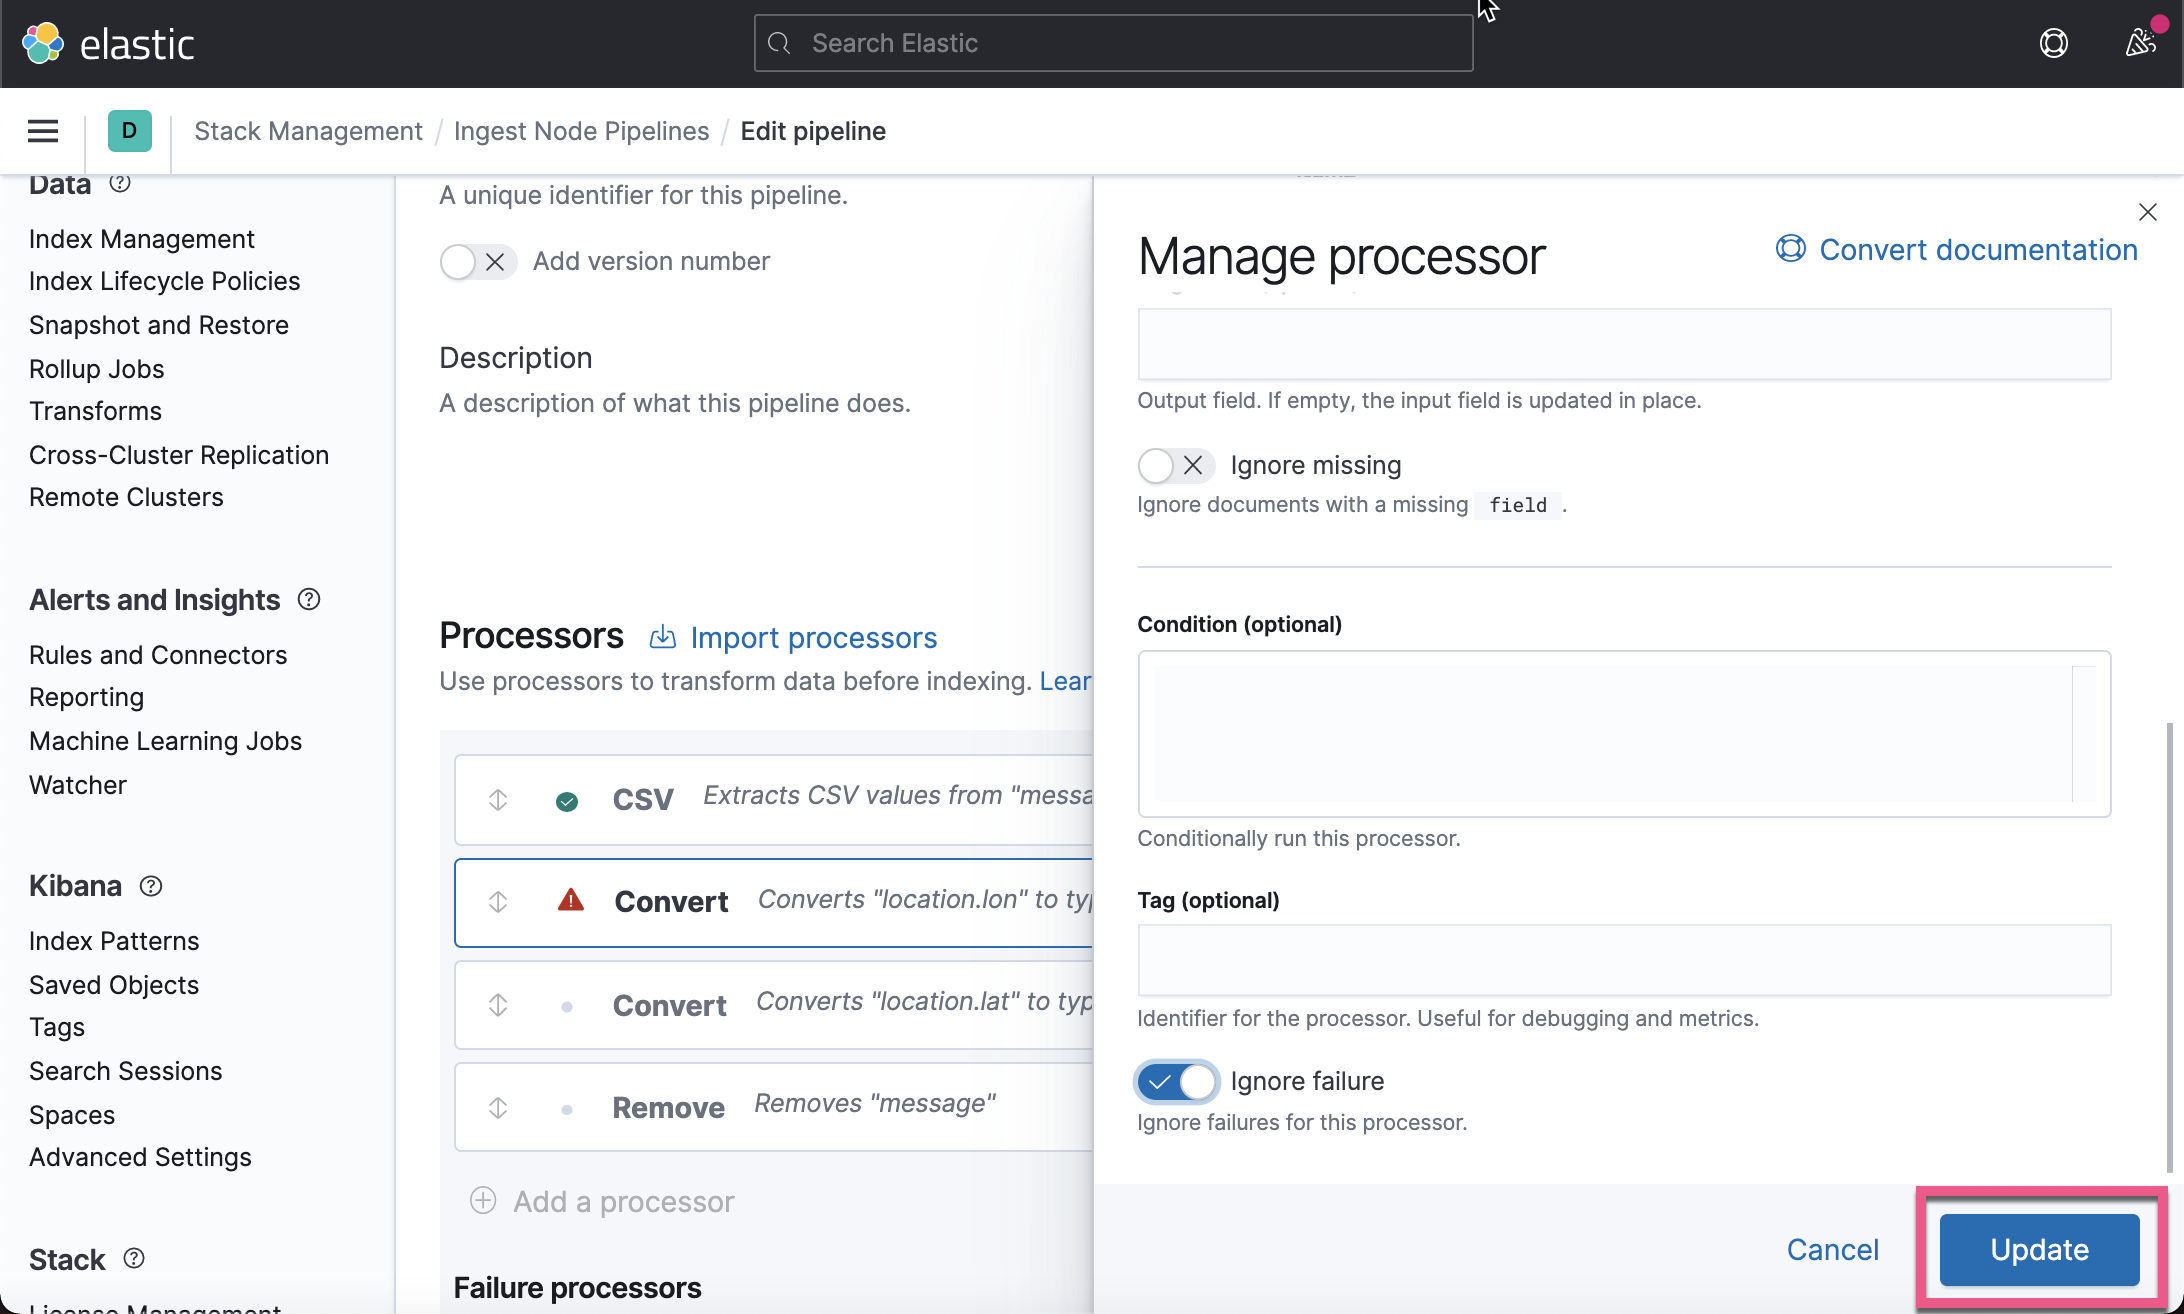Disable the Ignore failure switch
This screenshot has width=2184, height=1314.
(1177, 1081)
